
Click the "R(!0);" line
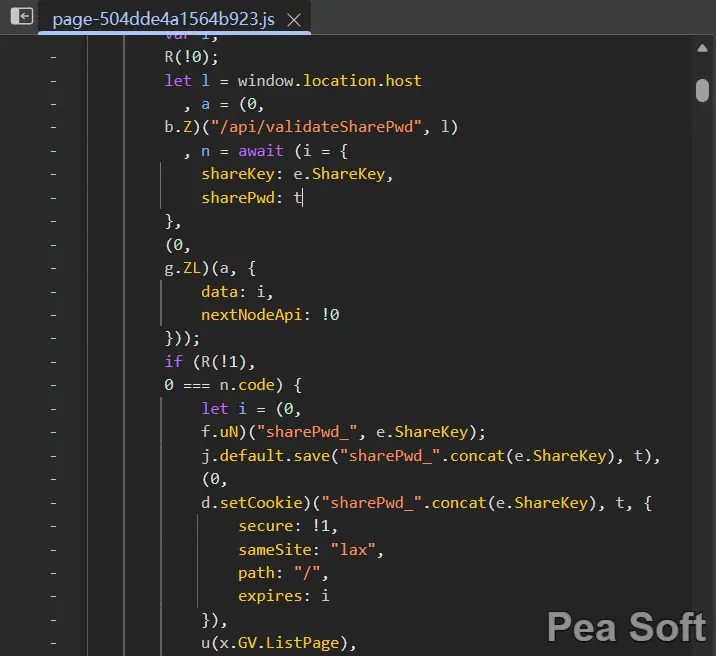click(191, 57)
